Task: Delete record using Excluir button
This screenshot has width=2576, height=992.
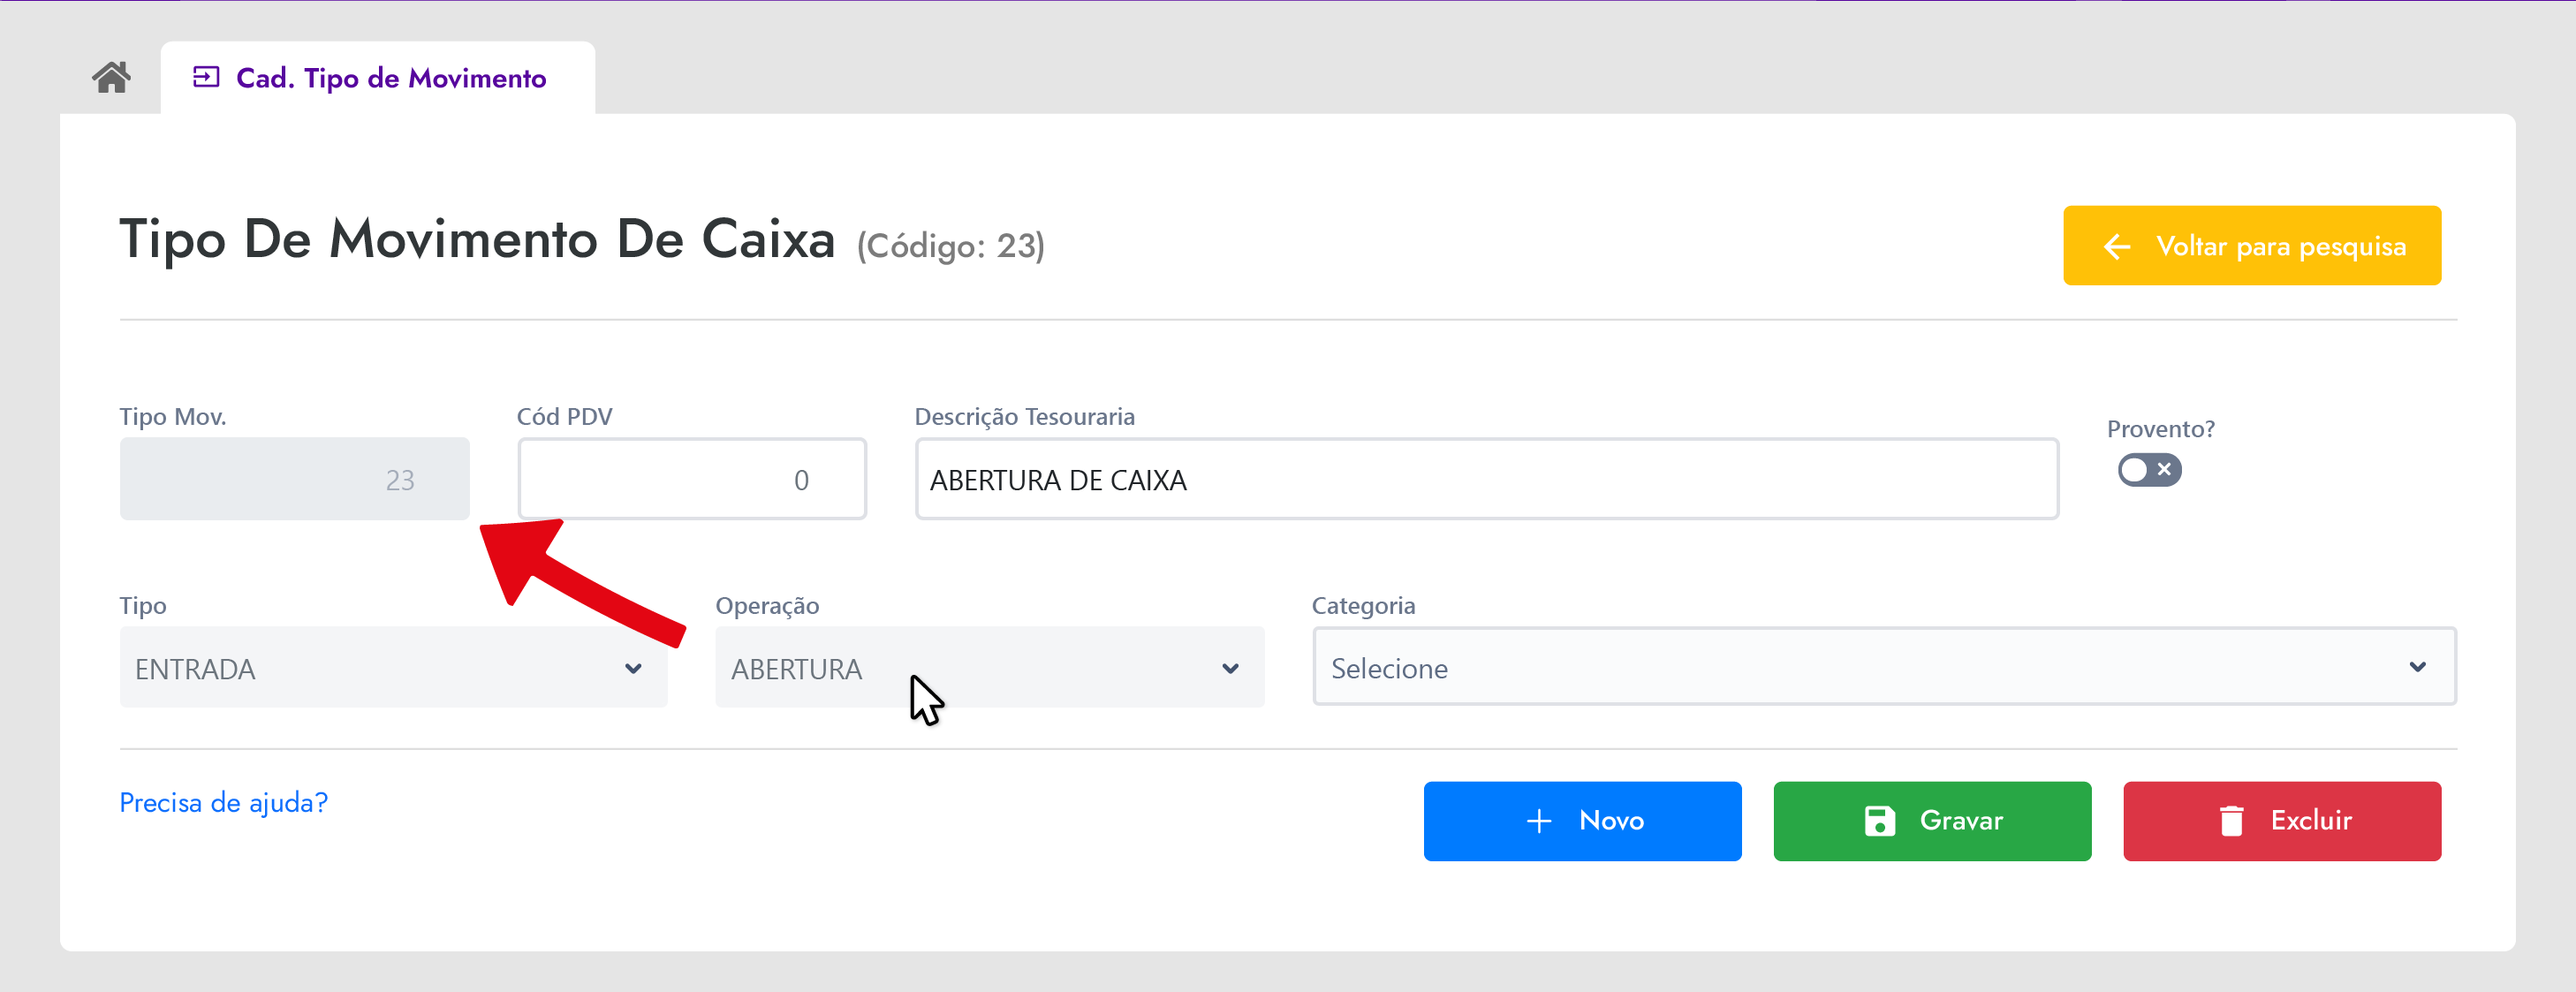Action: [x=2281, y=821]
